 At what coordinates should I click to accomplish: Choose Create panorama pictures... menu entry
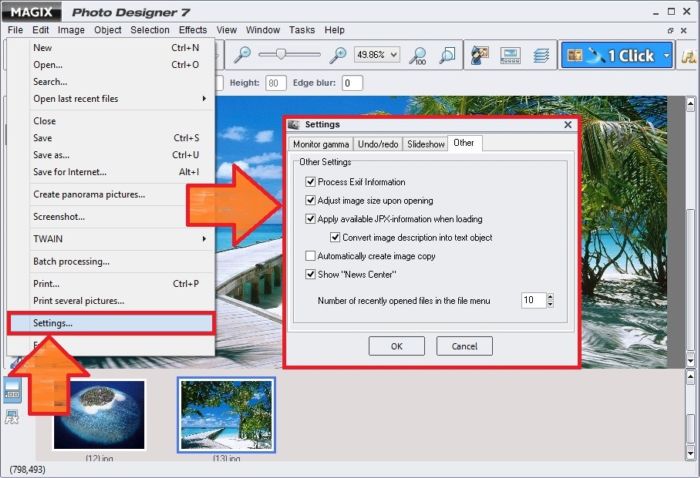111,194
